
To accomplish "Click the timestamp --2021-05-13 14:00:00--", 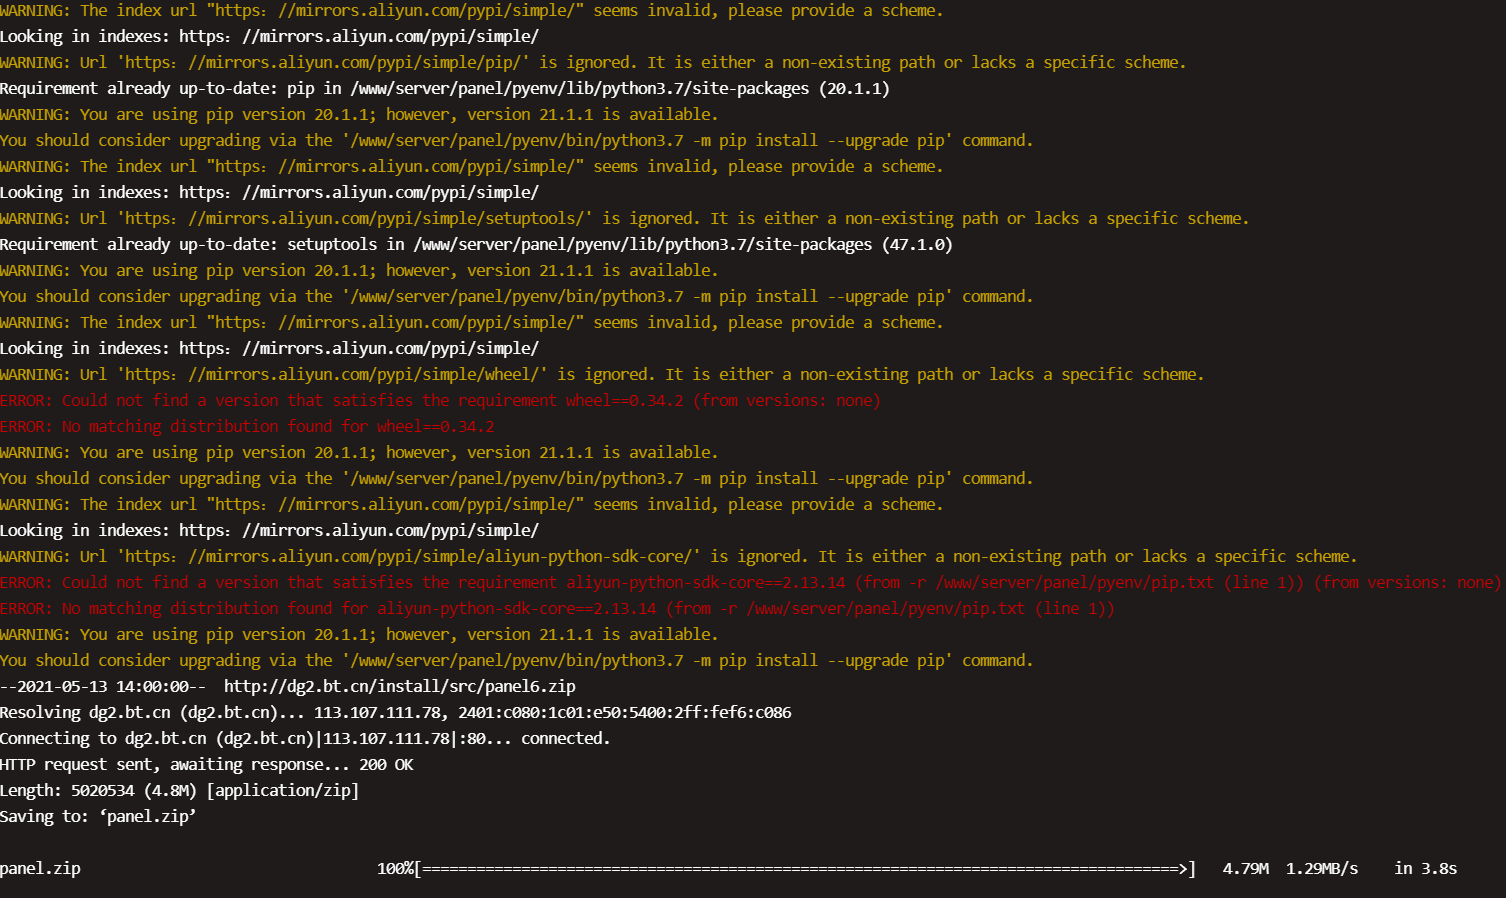I will tap(103, 686).
